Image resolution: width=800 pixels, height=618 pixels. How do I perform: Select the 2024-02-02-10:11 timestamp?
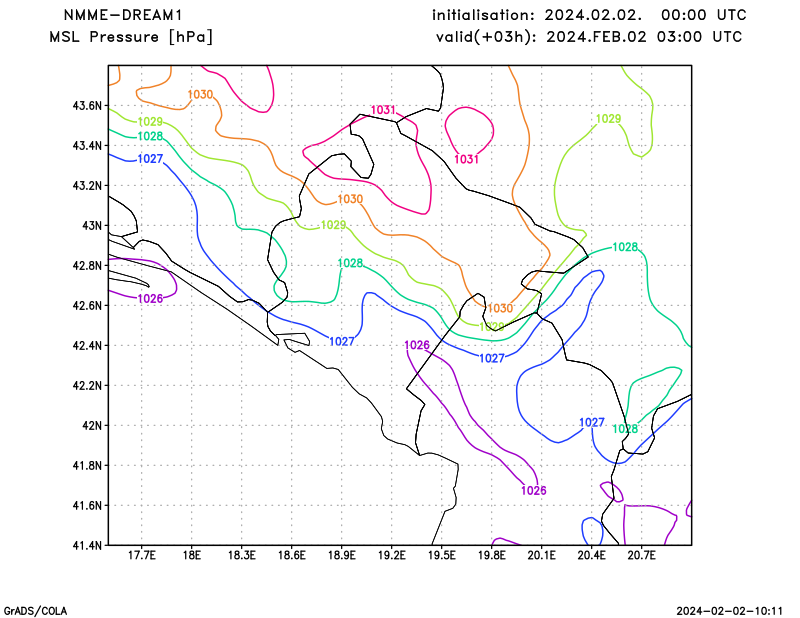[730, 611]
